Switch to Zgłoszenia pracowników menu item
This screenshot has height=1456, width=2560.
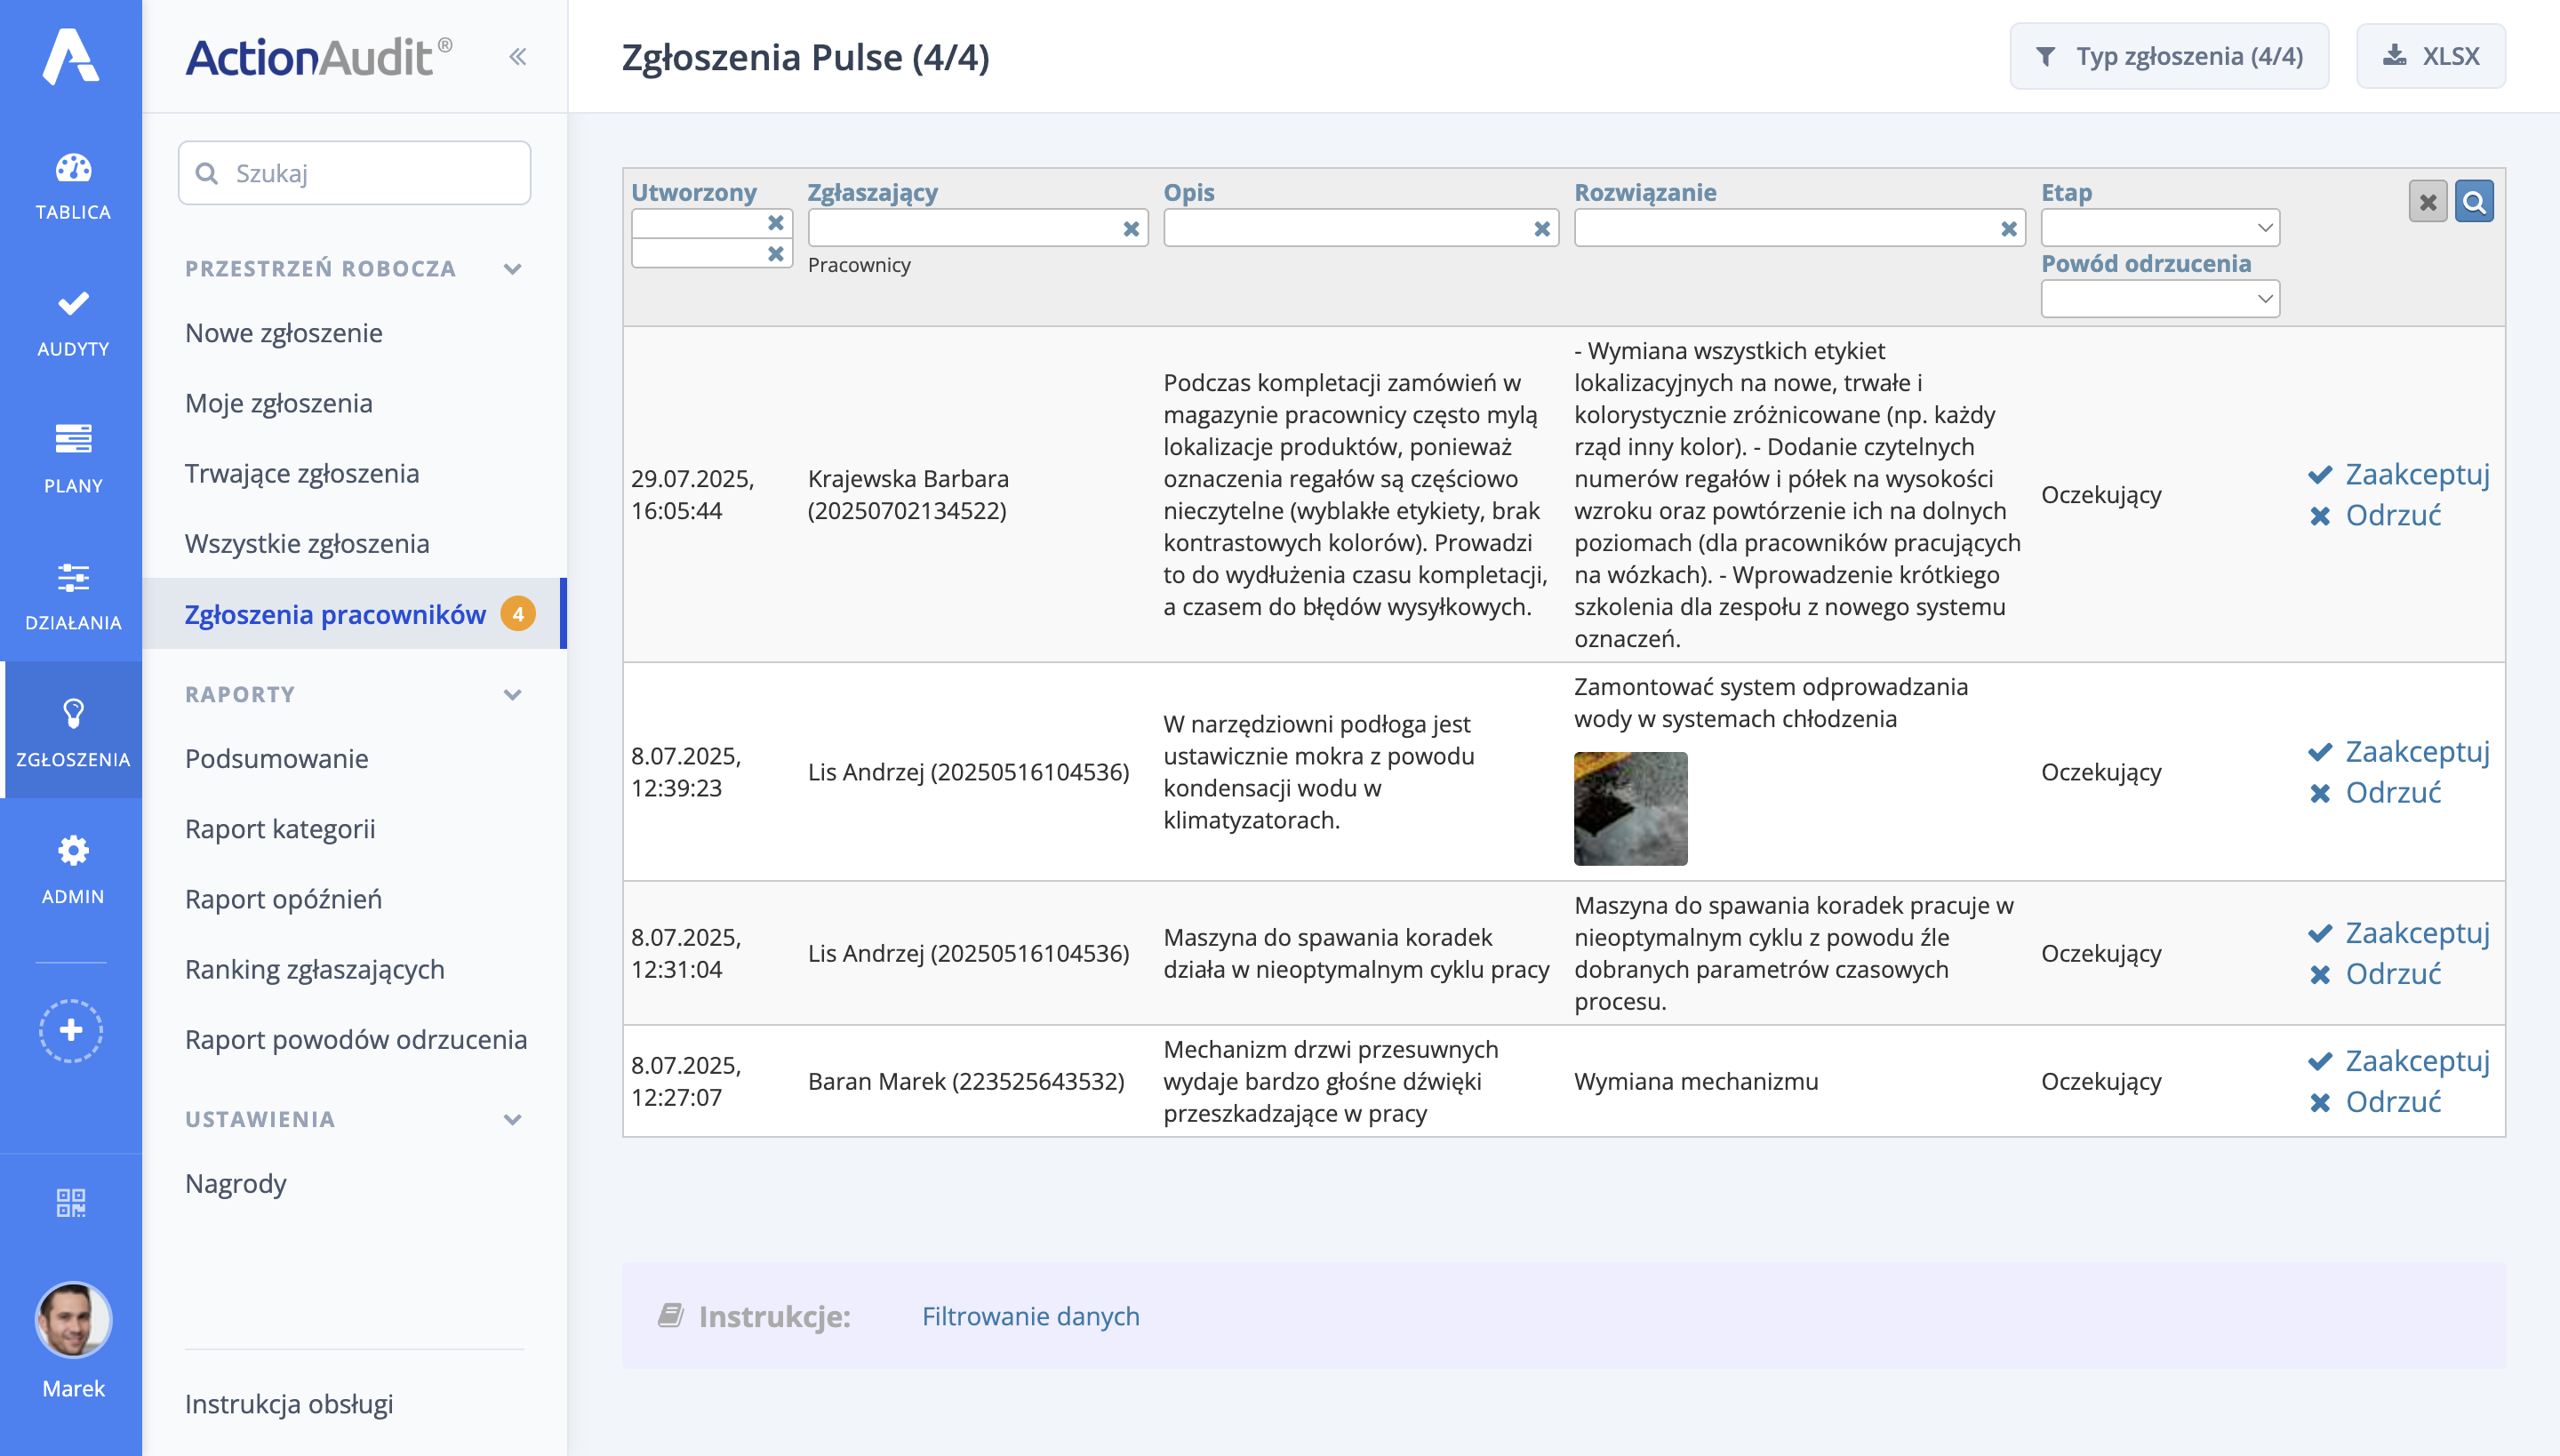(335, 614)
